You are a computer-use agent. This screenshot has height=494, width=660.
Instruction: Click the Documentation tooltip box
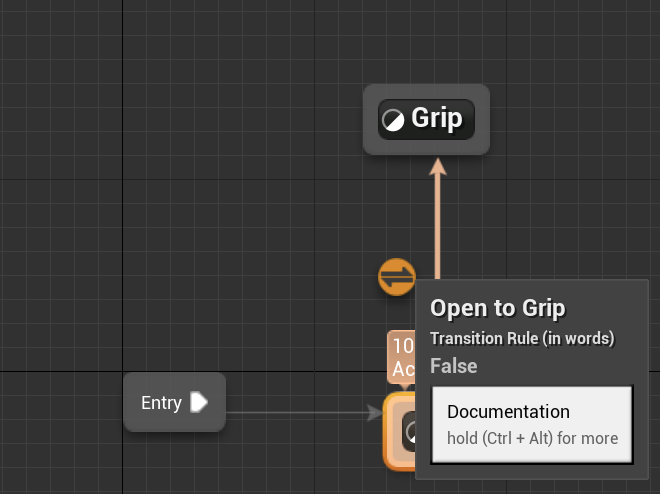click(531, 424)
